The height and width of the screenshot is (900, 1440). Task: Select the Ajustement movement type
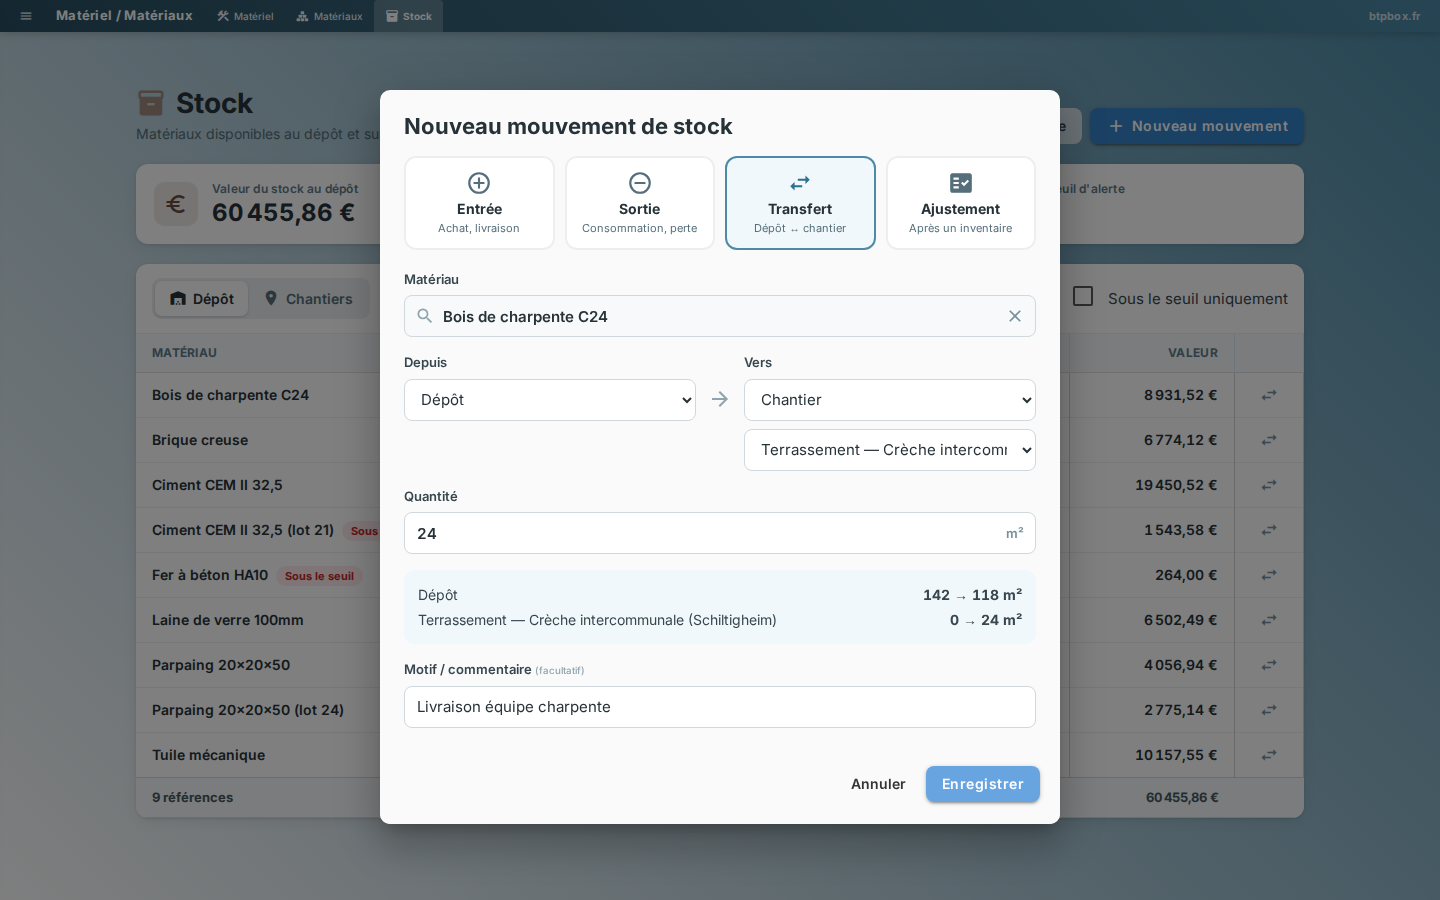tap(961, 203)
